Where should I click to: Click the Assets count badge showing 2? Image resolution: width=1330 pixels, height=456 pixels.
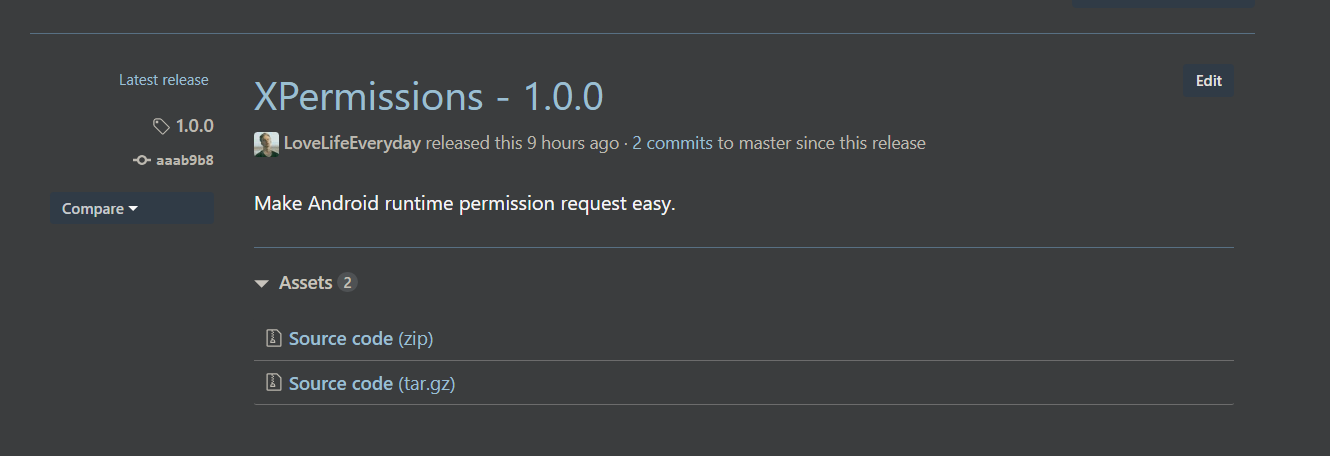pyautogui.click(x=347, y=283)
